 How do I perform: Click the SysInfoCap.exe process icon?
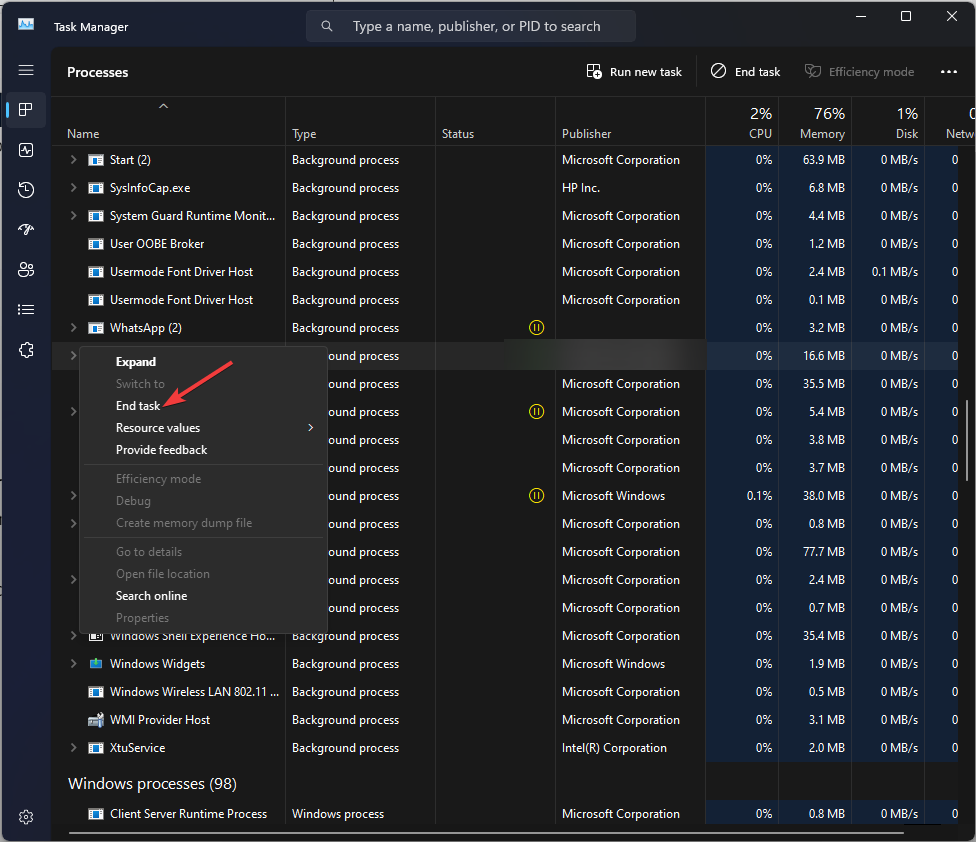point(96,188)
